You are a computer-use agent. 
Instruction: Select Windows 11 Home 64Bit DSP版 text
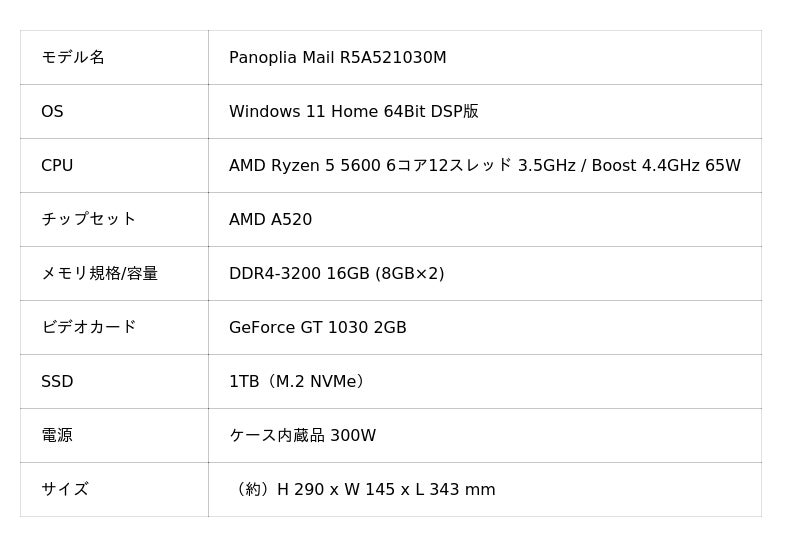353,112
